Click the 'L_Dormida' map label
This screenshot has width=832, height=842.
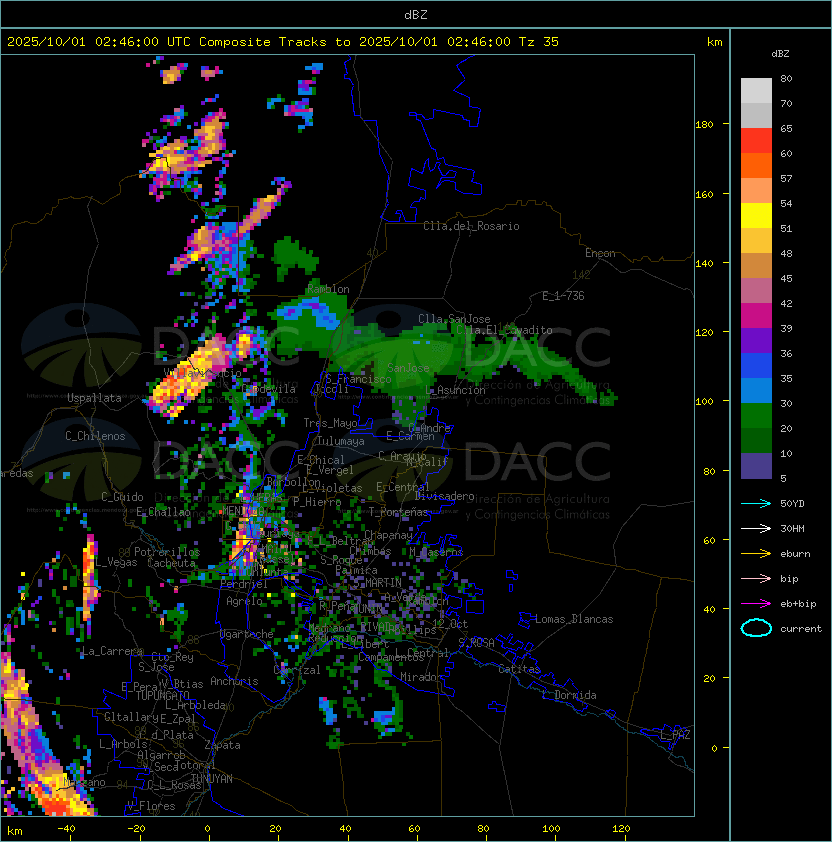coord(570,695)
